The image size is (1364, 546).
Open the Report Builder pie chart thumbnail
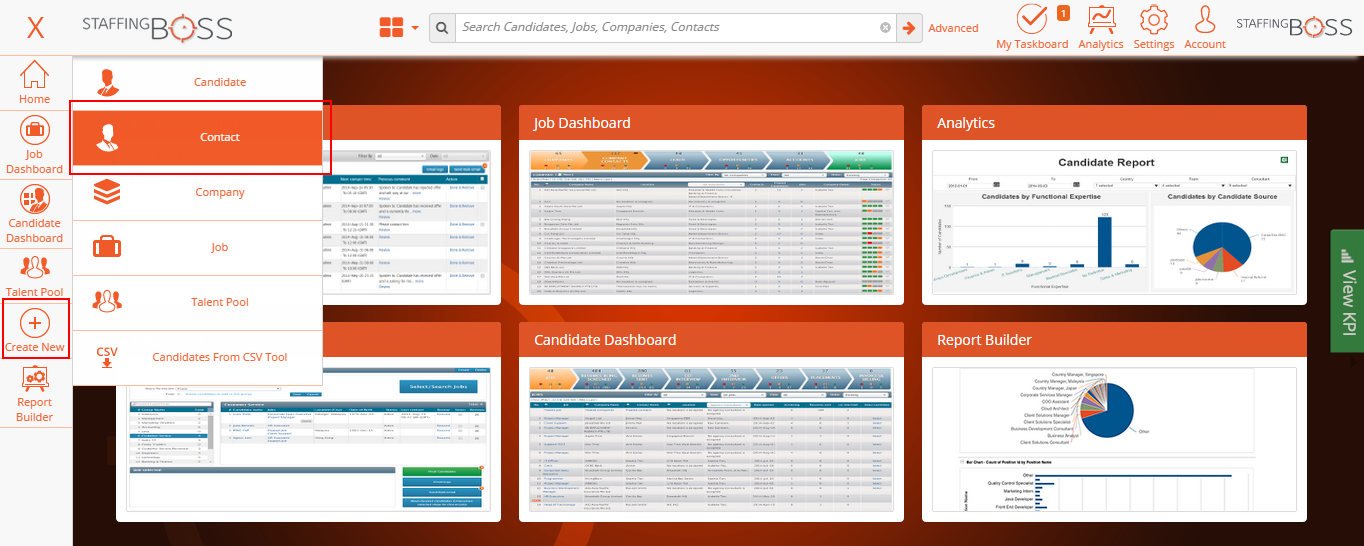pyautogui.click(x=1114, y=439)
